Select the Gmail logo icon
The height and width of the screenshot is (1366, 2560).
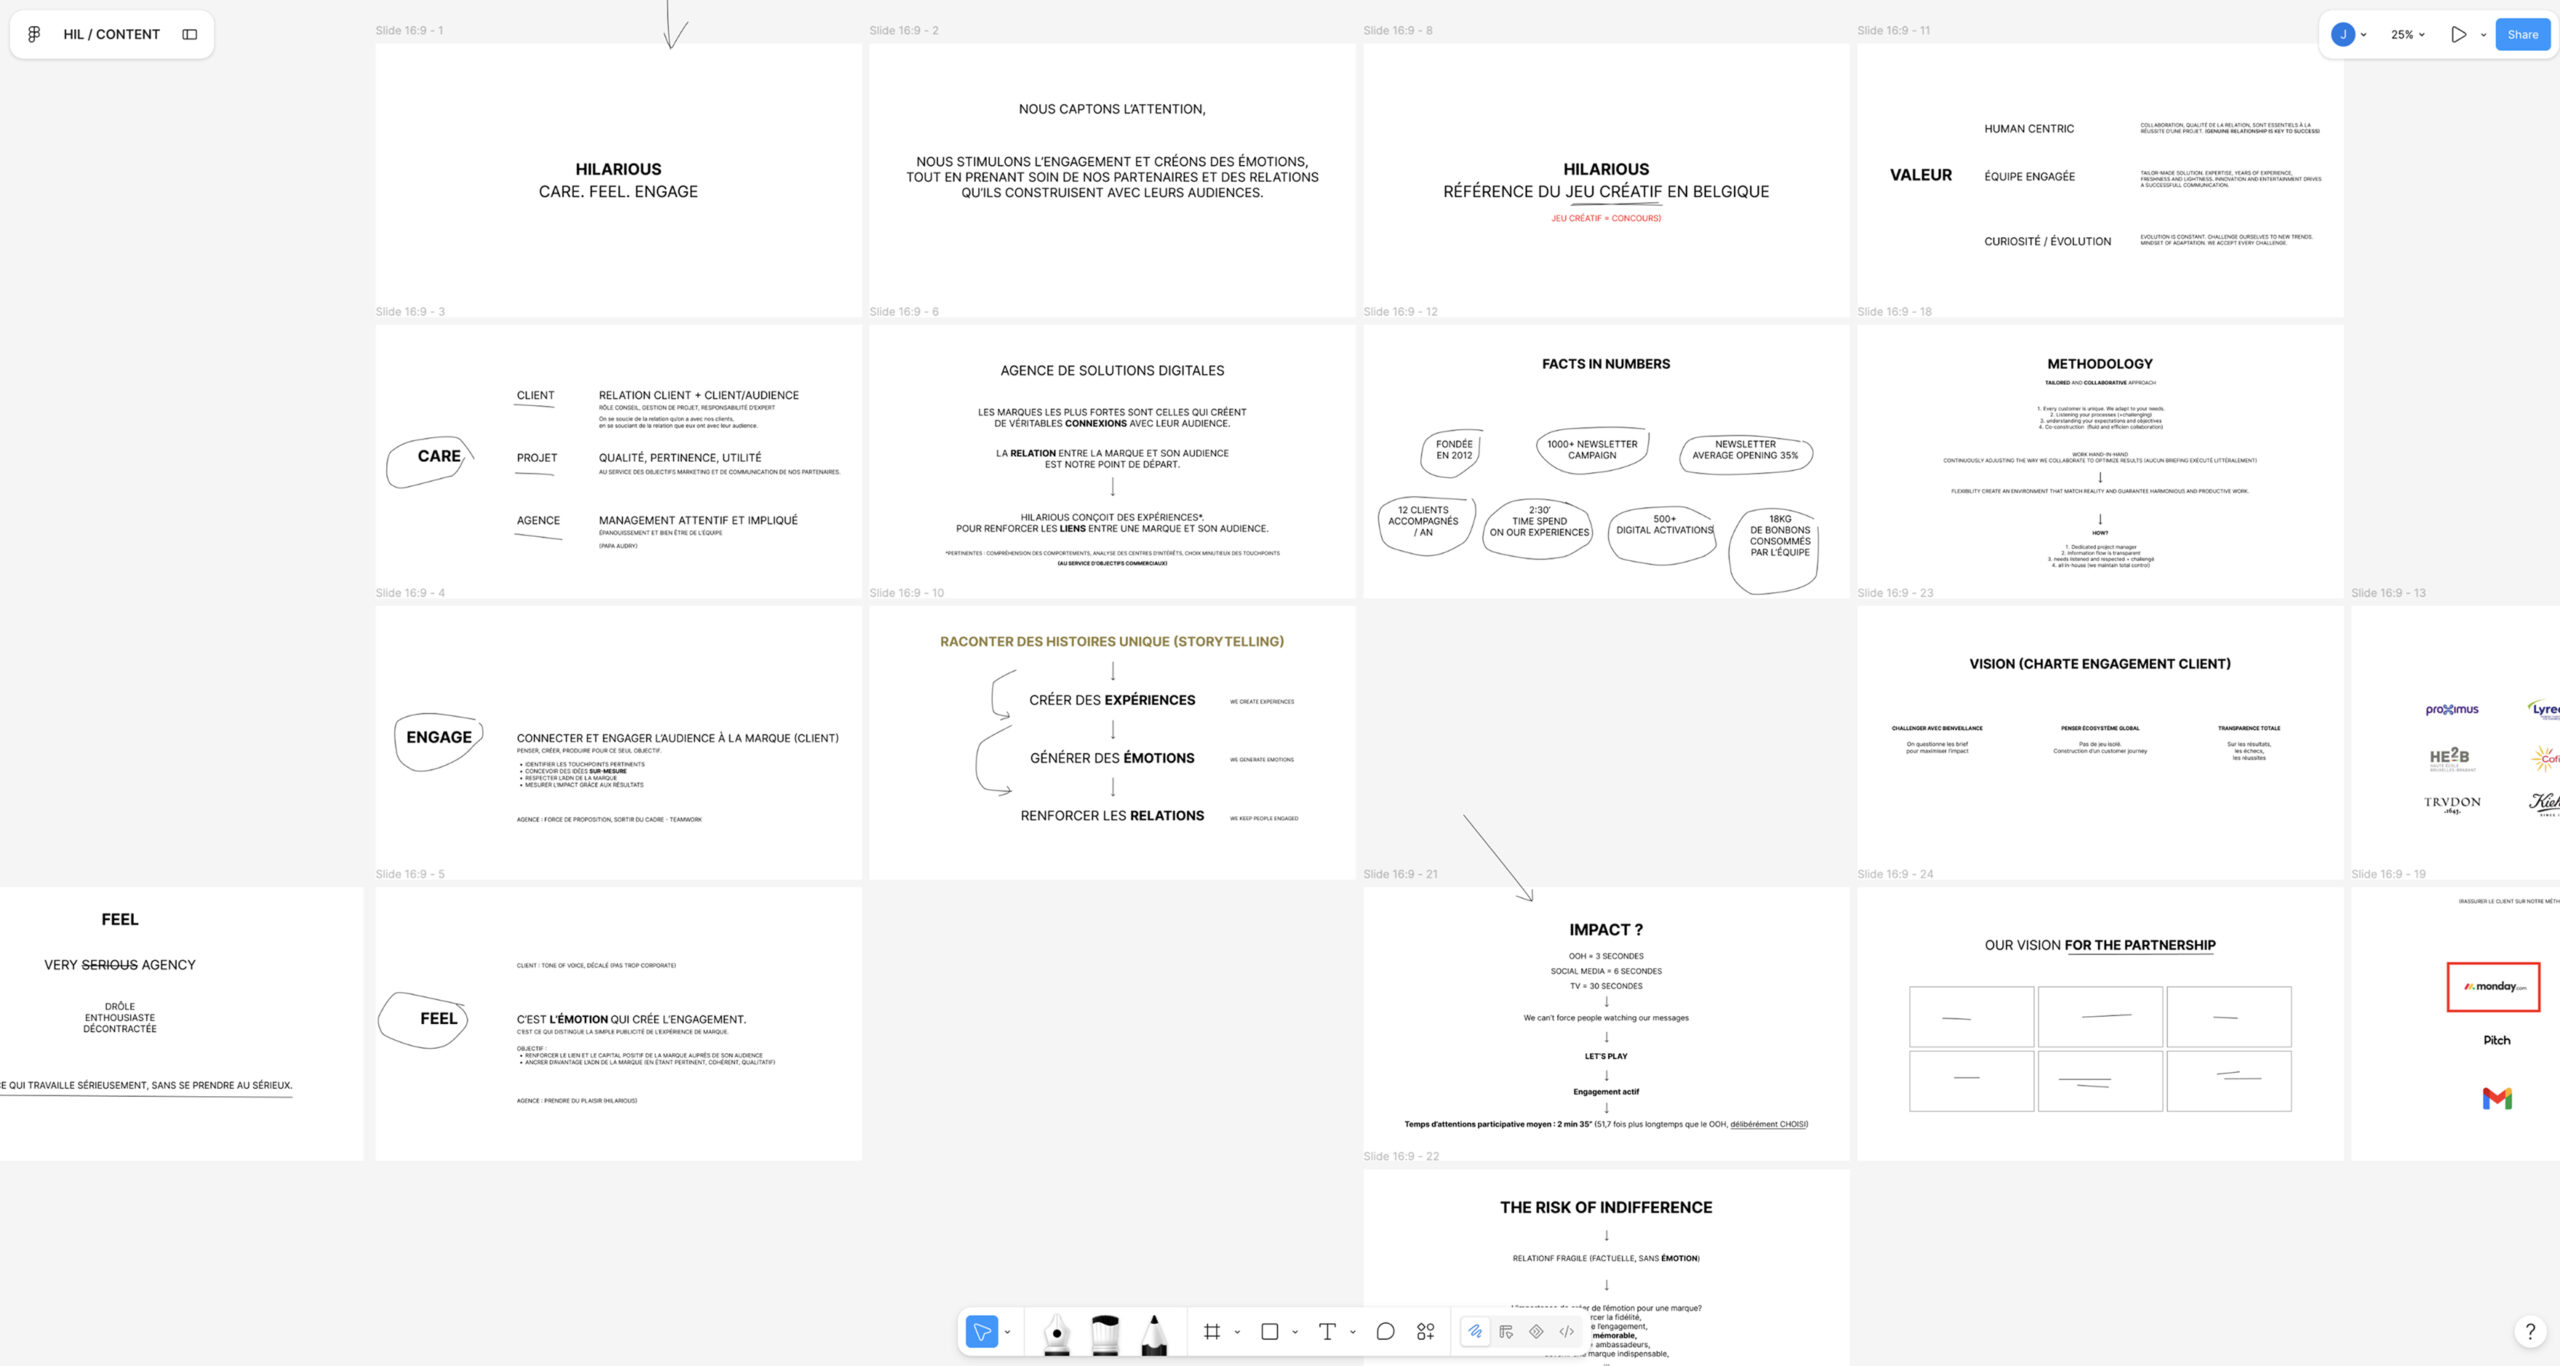click(2497, 1099)
